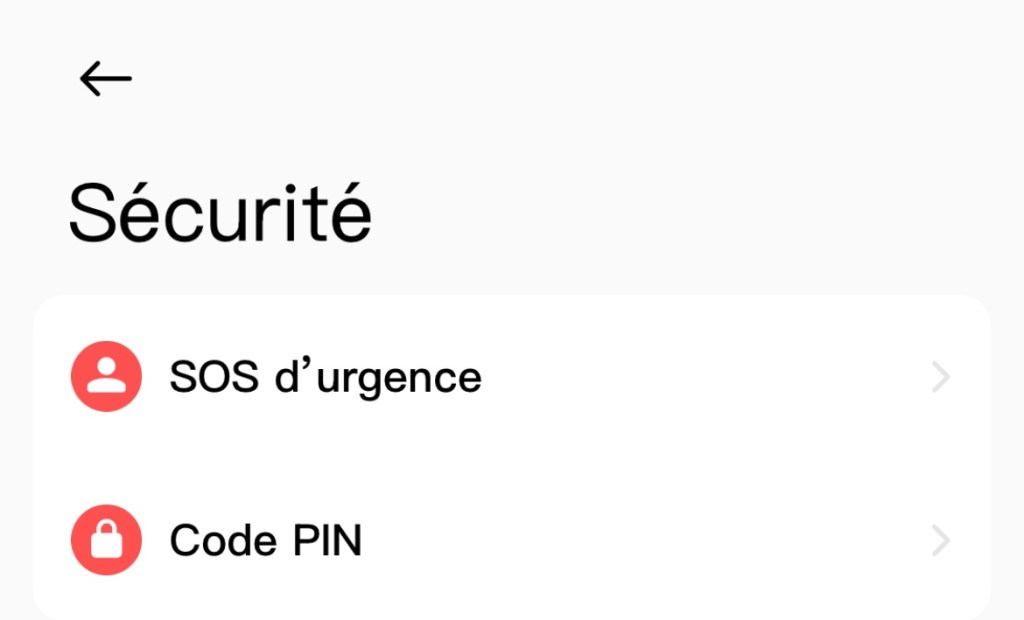
Task: Expand SOS d'urgence using its chevron
Action: click(x=940, y=378)
